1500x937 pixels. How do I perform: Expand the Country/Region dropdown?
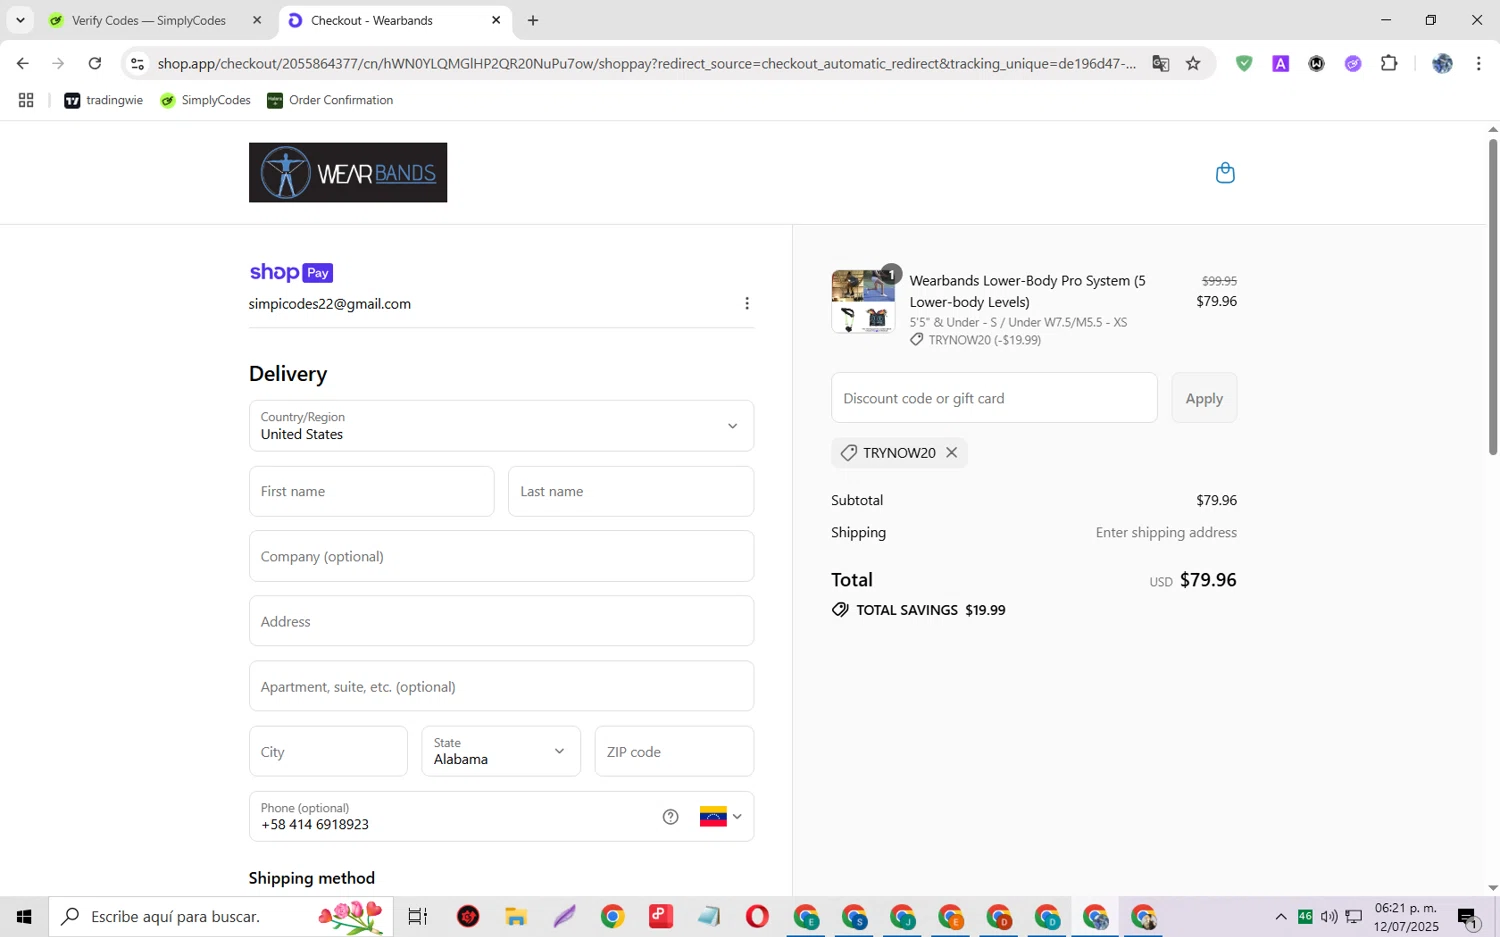501,426
